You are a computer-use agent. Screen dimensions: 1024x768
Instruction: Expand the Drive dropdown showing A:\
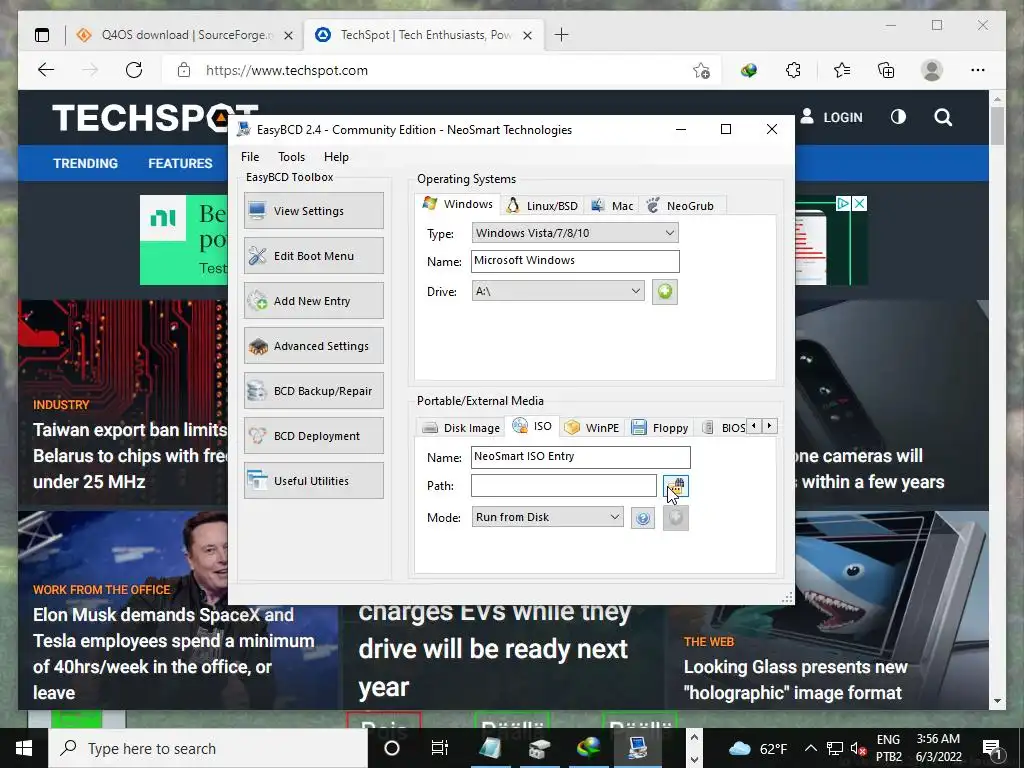pyautogui.click(x=558, y=291)
